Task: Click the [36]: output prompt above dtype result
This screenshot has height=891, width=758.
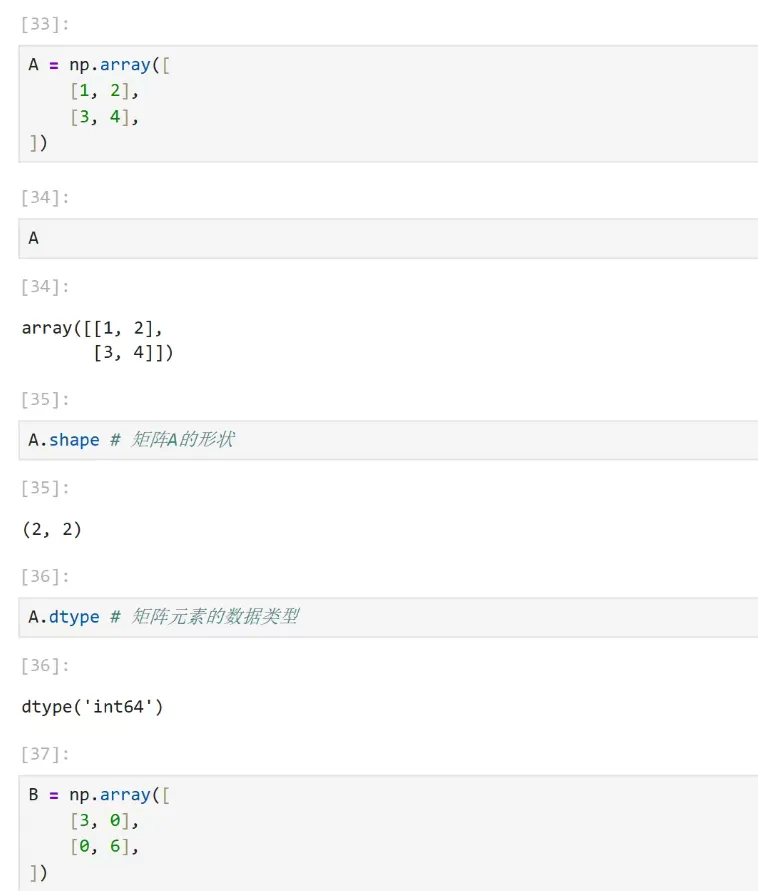Action: (45, 665)
